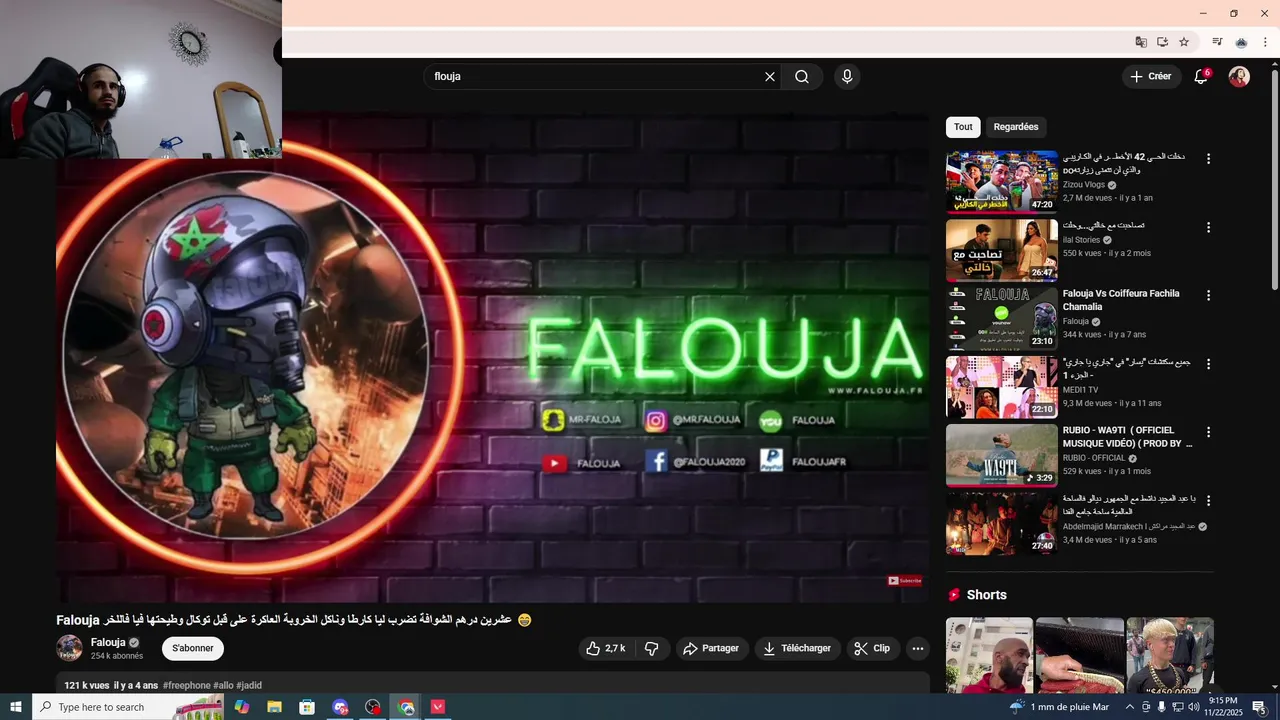1280x720 pixels.
Task: Open the volume speaker tray icon
Action: pyautogui.click(x=1193, y=707)
